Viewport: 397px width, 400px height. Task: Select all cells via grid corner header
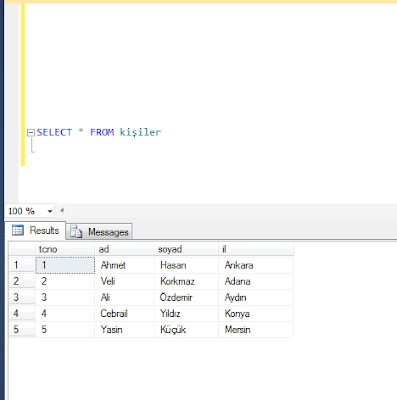[x=22, y=249]
